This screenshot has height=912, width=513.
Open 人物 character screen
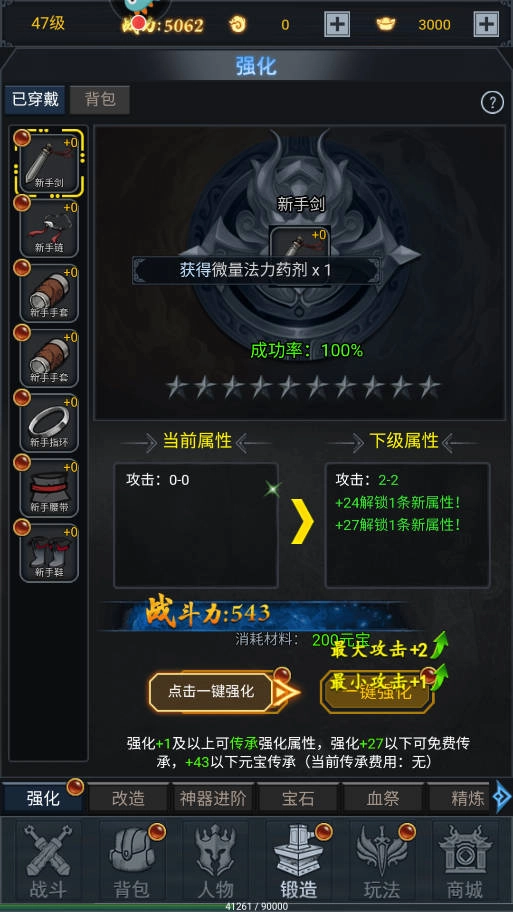(216, 860)
